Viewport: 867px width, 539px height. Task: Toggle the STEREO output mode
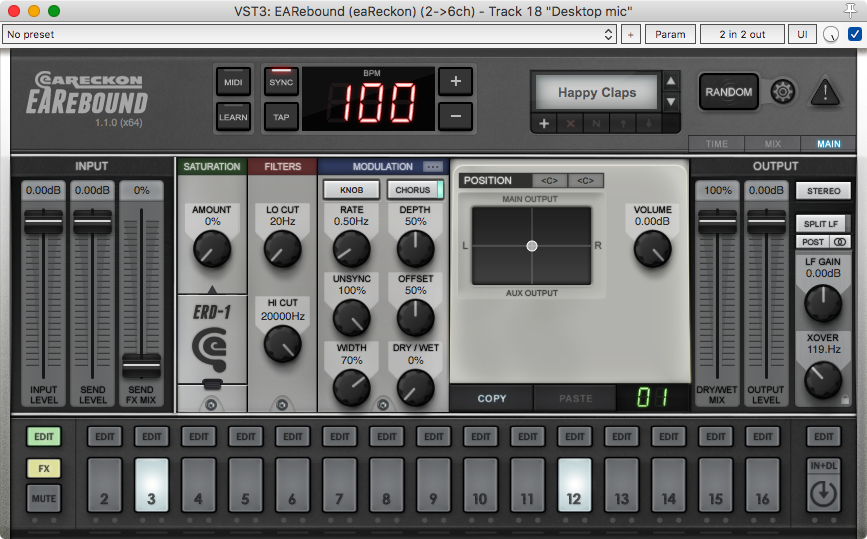click(823, 191)
